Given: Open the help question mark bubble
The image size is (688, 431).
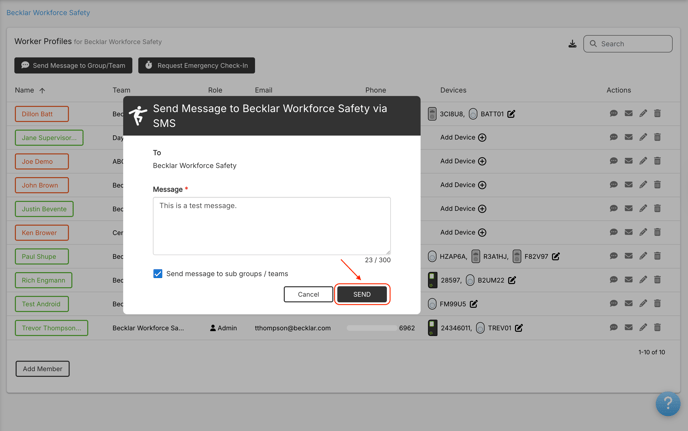Looking at the screenshot, I should 668,403.
